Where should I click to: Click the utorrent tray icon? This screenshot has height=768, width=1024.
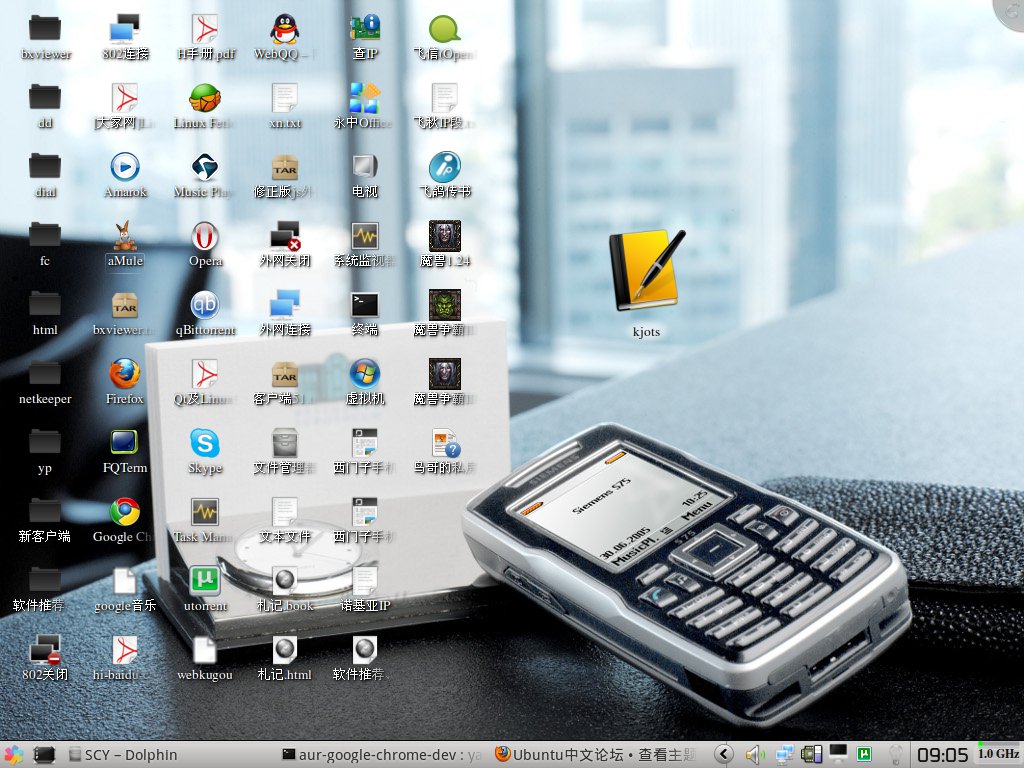[864, 755]
